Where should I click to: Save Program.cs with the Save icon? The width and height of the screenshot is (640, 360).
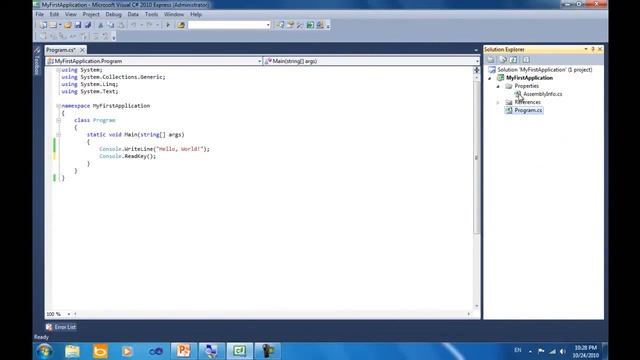(x=78, y=25)
